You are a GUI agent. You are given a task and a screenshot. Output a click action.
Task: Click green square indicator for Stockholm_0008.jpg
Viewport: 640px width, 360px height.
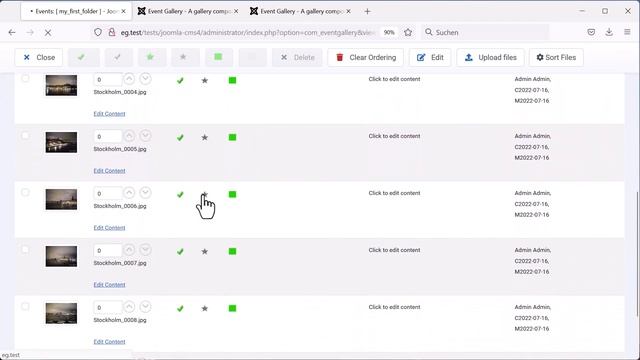click(x=232, y=308)
